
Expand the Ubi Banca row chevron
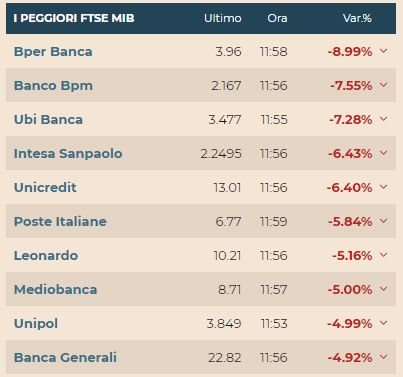click(x=384, y=119)
